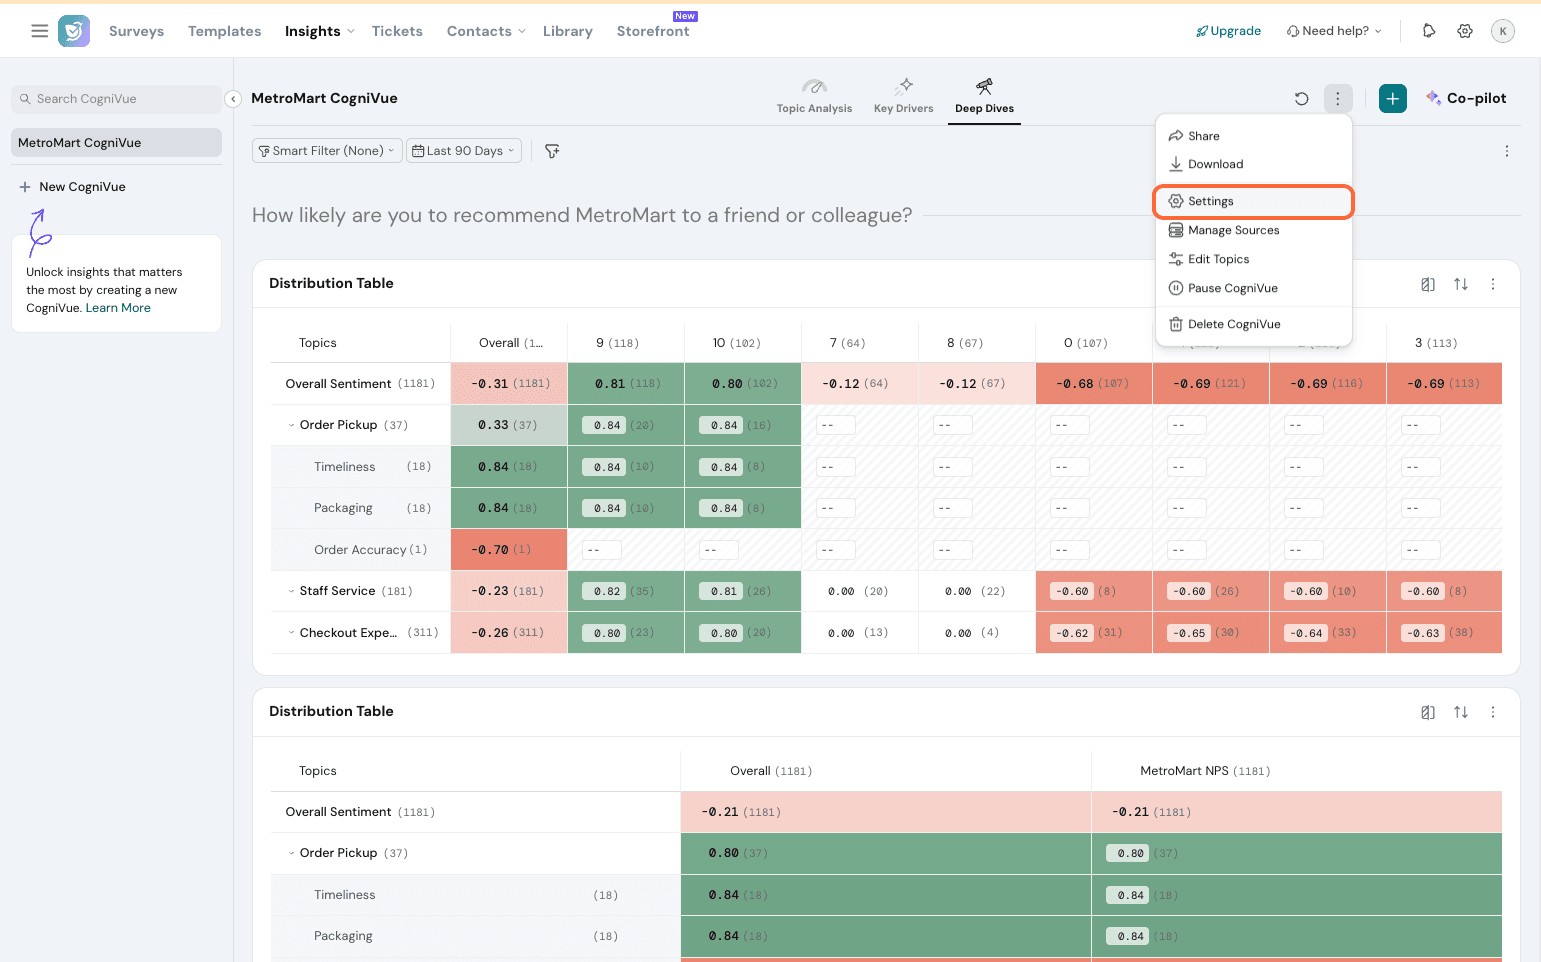Open the Smart Filter dropdown

327,151
